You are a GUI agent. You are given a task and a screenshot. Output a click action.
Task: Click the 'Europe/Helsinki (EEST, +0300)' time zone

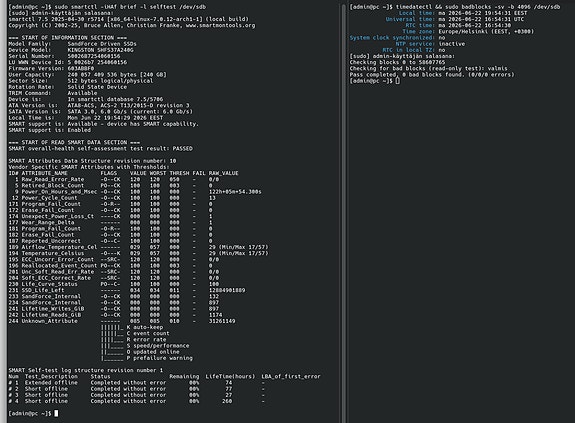click(486, 32)
